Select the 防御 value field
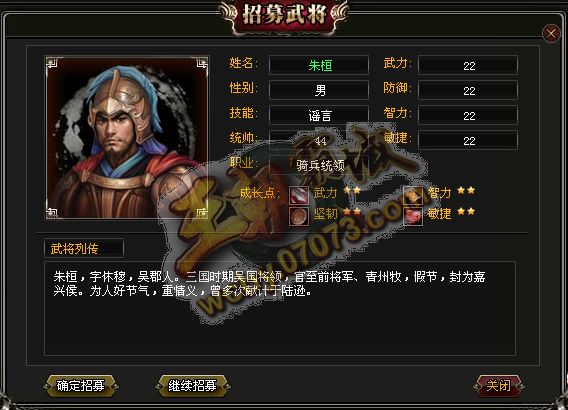This screenshot has height=410, width=568. (468, 91)
